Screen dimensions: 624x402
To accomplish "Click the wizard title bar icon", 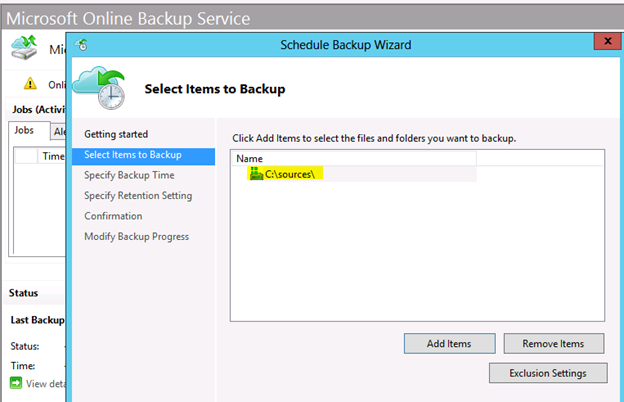I will coord(82,45).
